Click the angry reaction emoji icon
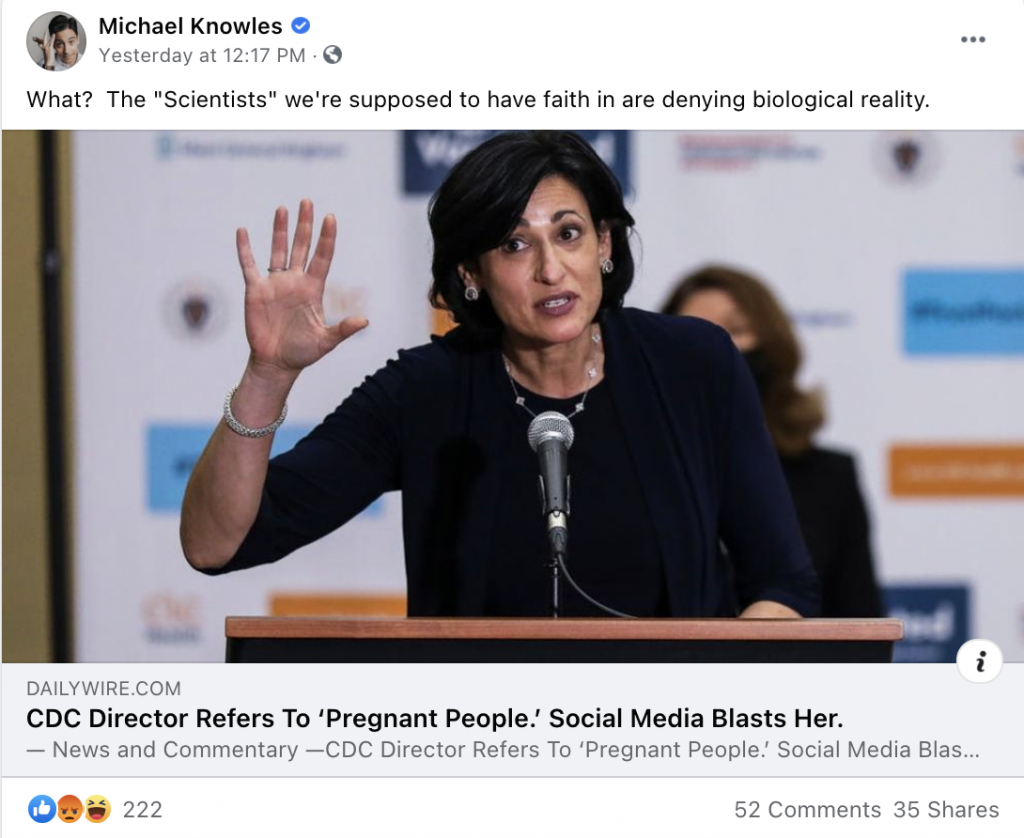The height and width of the screenshot is (838, 1024). coord(69,809)
